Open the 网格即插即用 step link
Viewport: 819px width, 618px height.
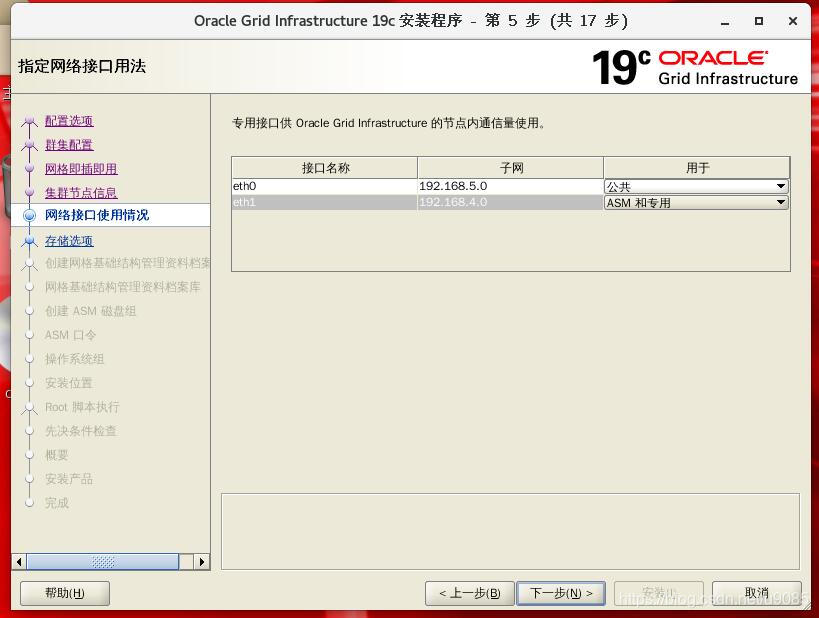(x=81, y=169)
